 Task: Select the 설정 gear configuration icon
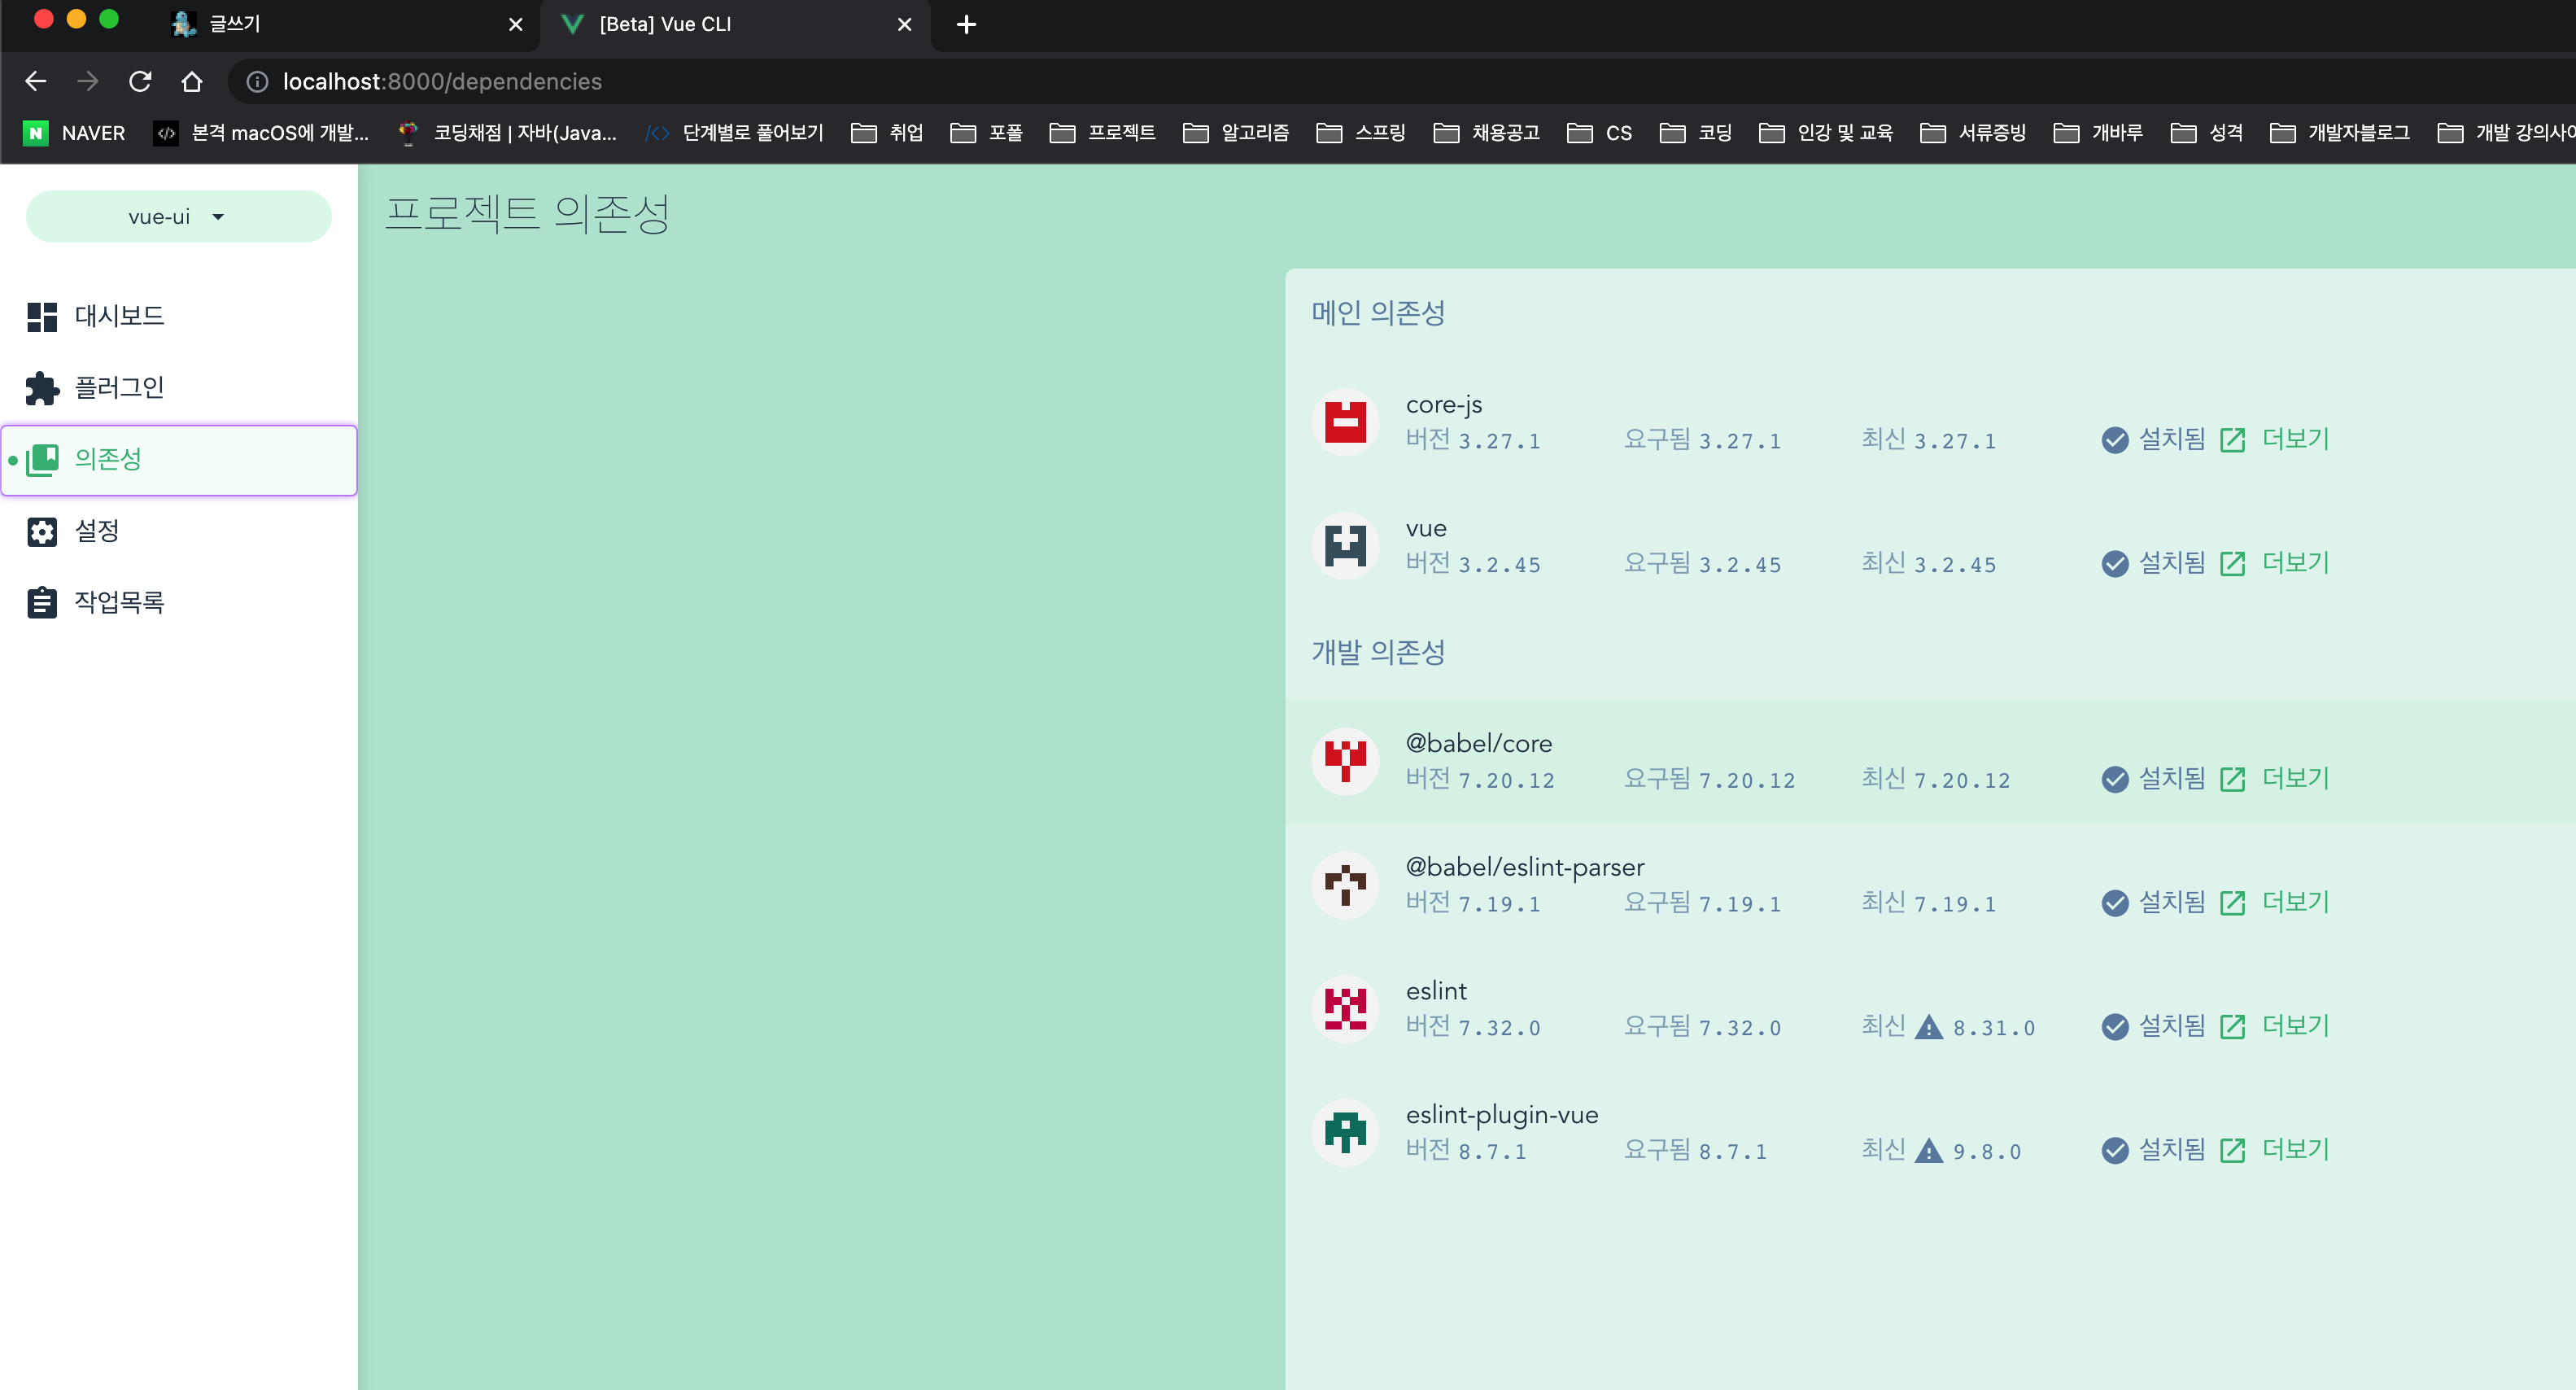pyautogui.click(x=42, y=531)
